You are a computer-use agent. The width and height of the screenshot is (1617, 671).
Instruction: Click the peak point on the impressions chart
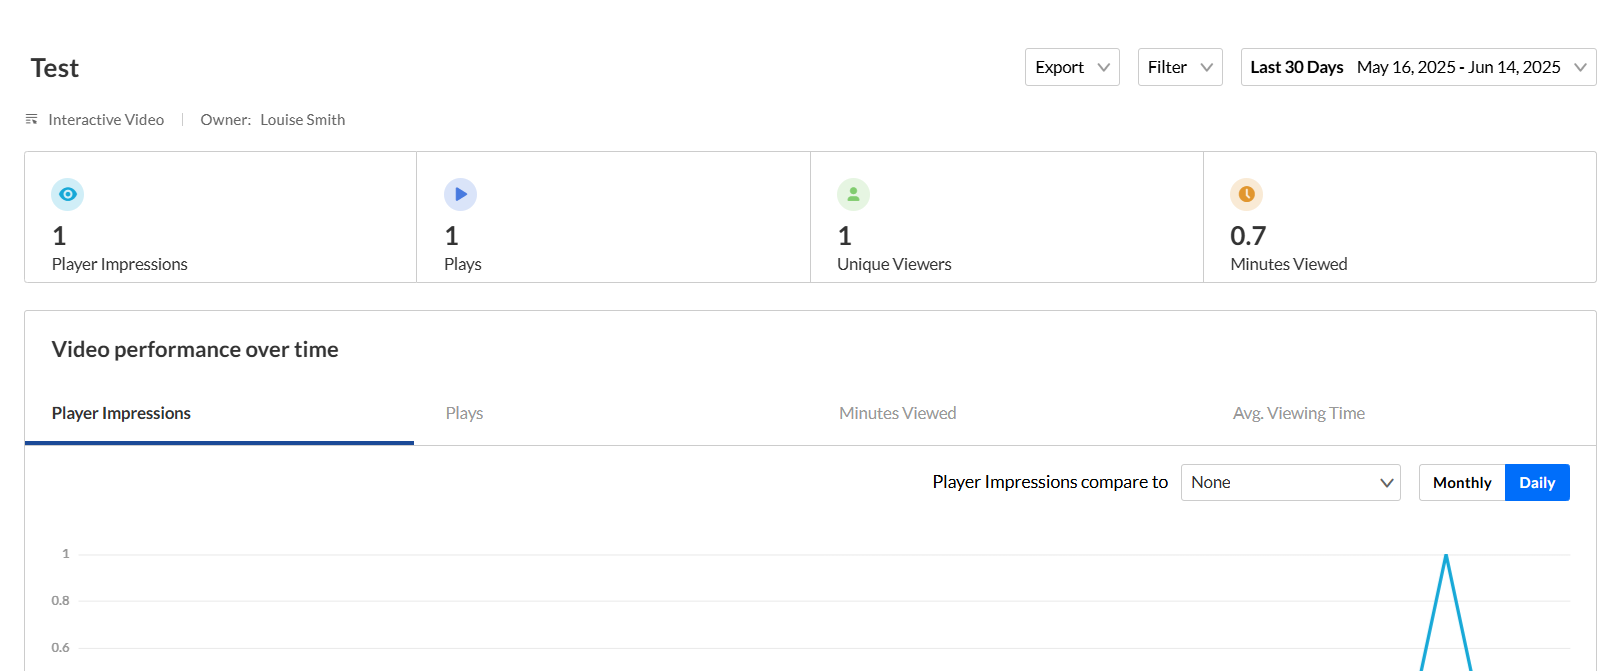point(1446,555)
